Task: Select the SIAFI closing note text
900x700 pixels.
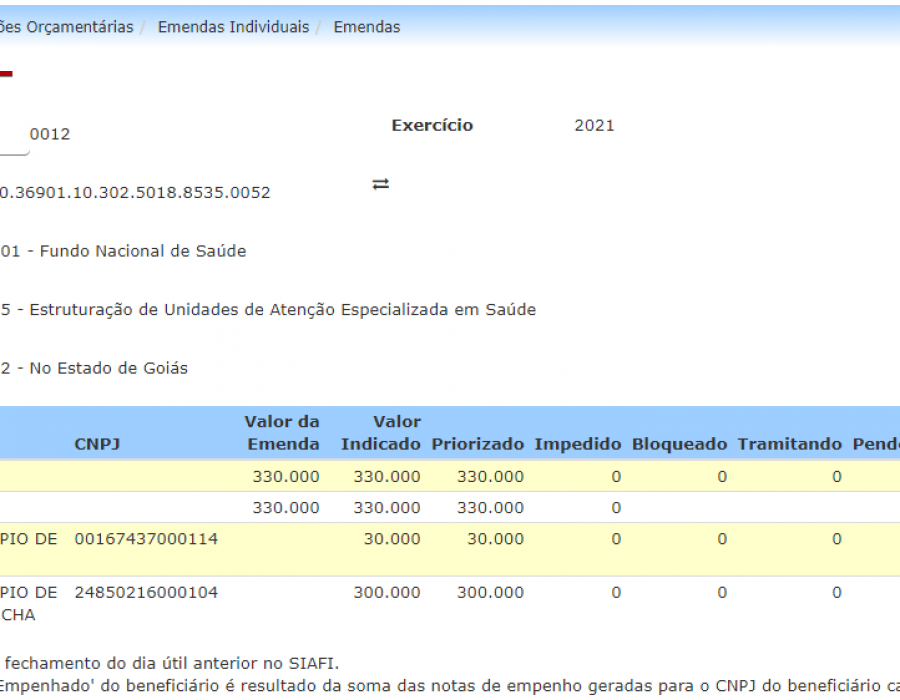Action: [171, 663]
